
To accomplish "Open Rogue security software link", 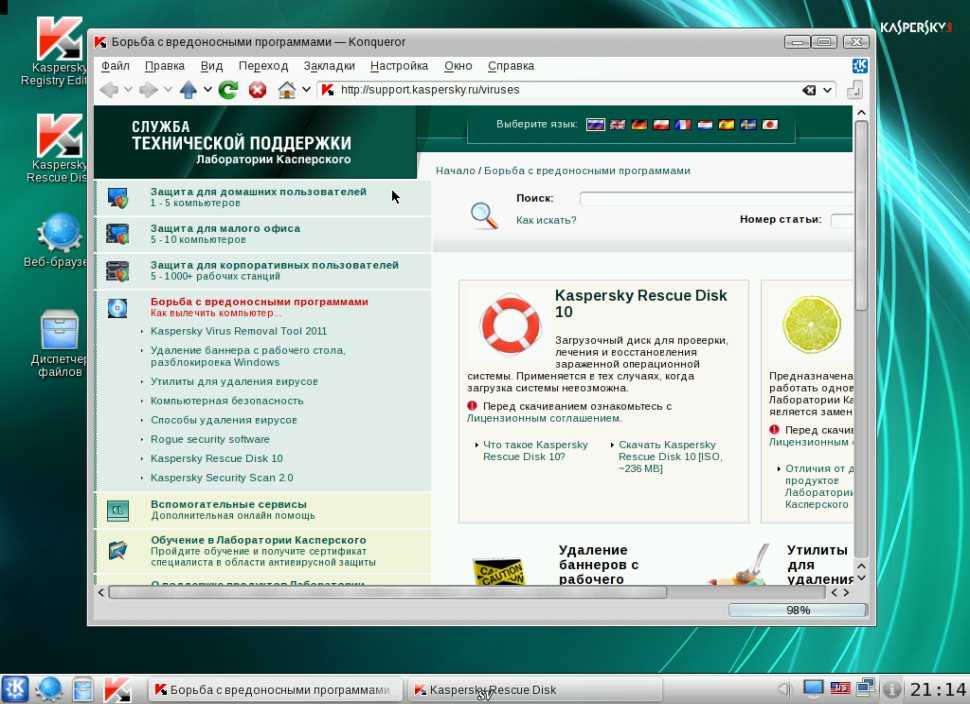I will point(210,439).
